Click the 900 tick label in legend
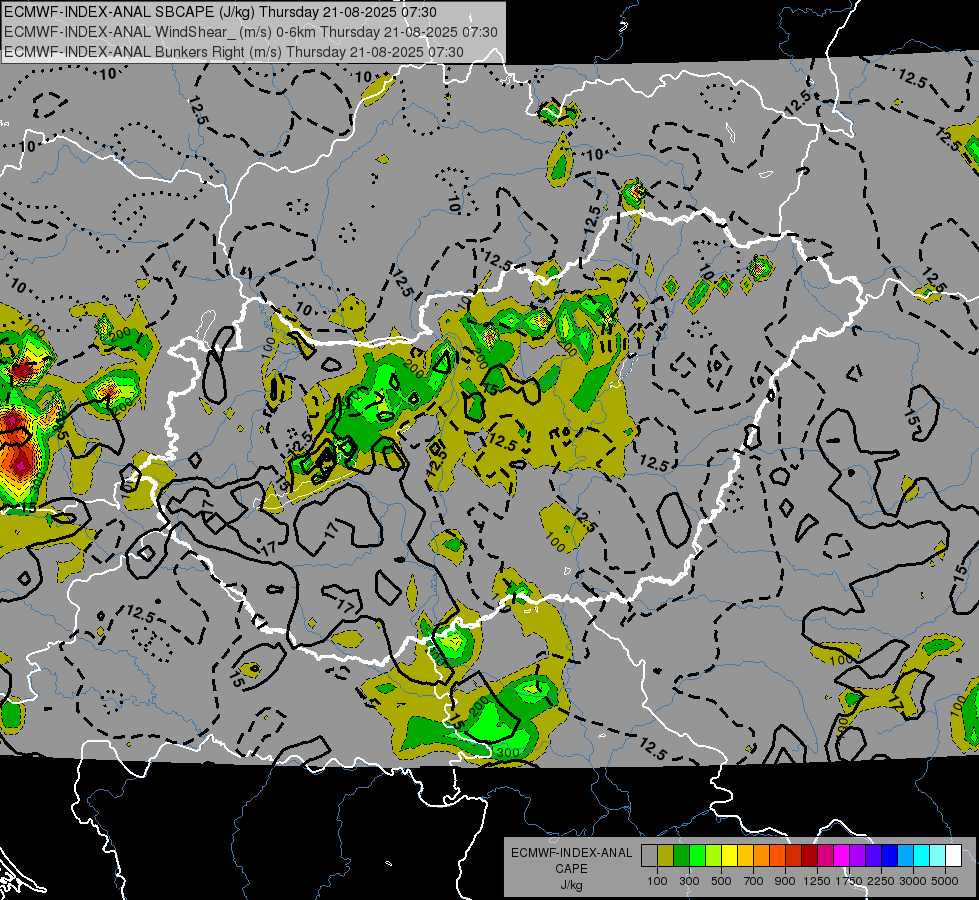This screenshot has width=979, height=900. point(785,881)
